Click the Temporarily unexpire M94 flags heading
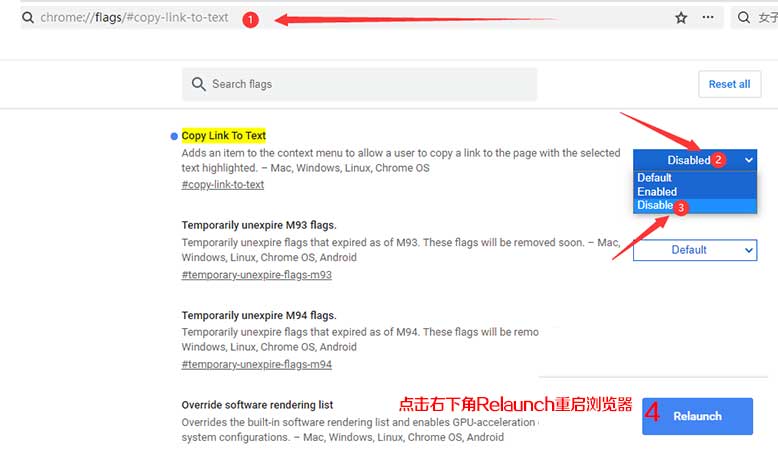The image size is (778, 450). coord(259,316)
